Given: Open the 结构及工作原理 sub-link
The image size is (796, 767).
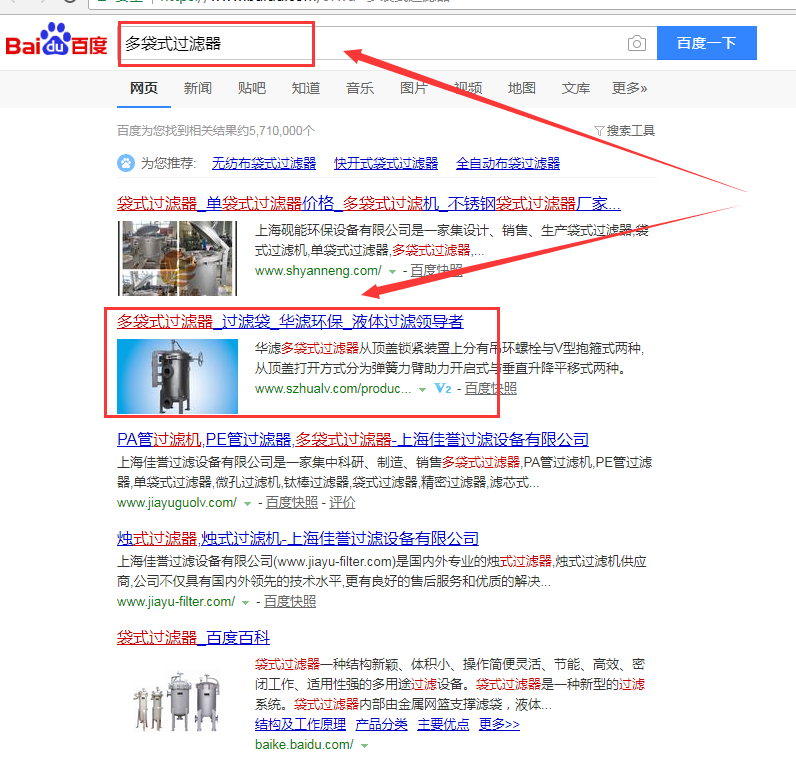Looking at the screenshot, I should click(x=300, y=724).
